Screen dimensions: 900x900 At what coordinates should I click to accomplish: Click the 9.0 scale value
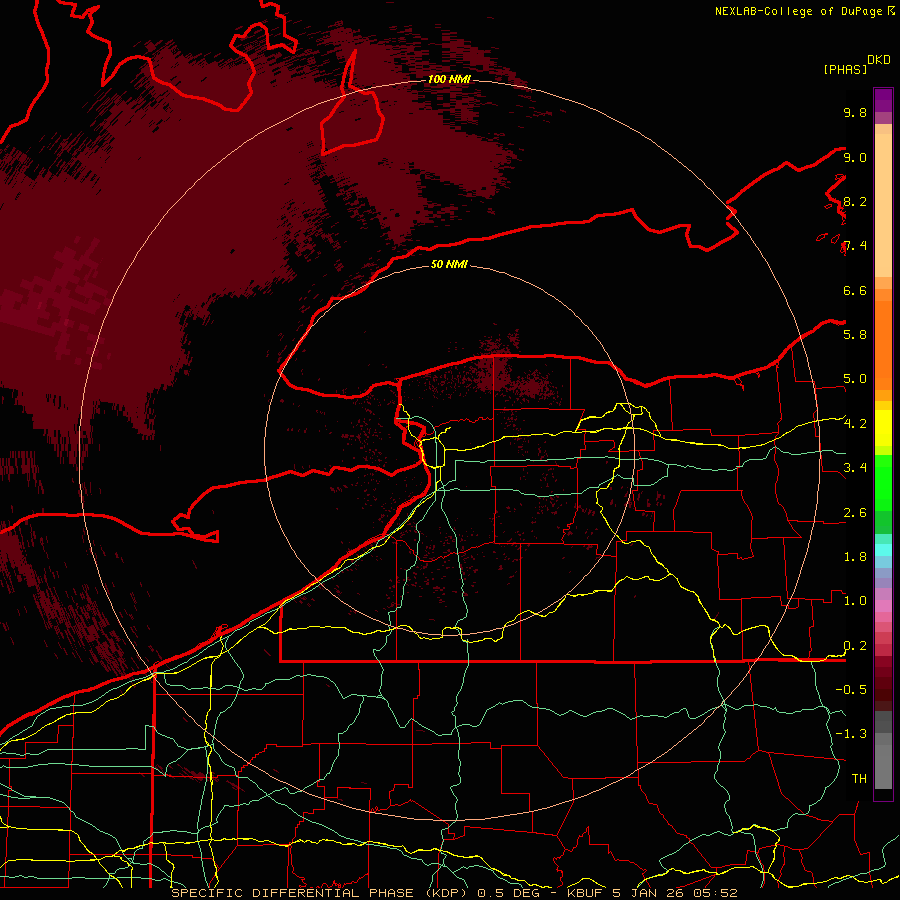coord(855,157)
